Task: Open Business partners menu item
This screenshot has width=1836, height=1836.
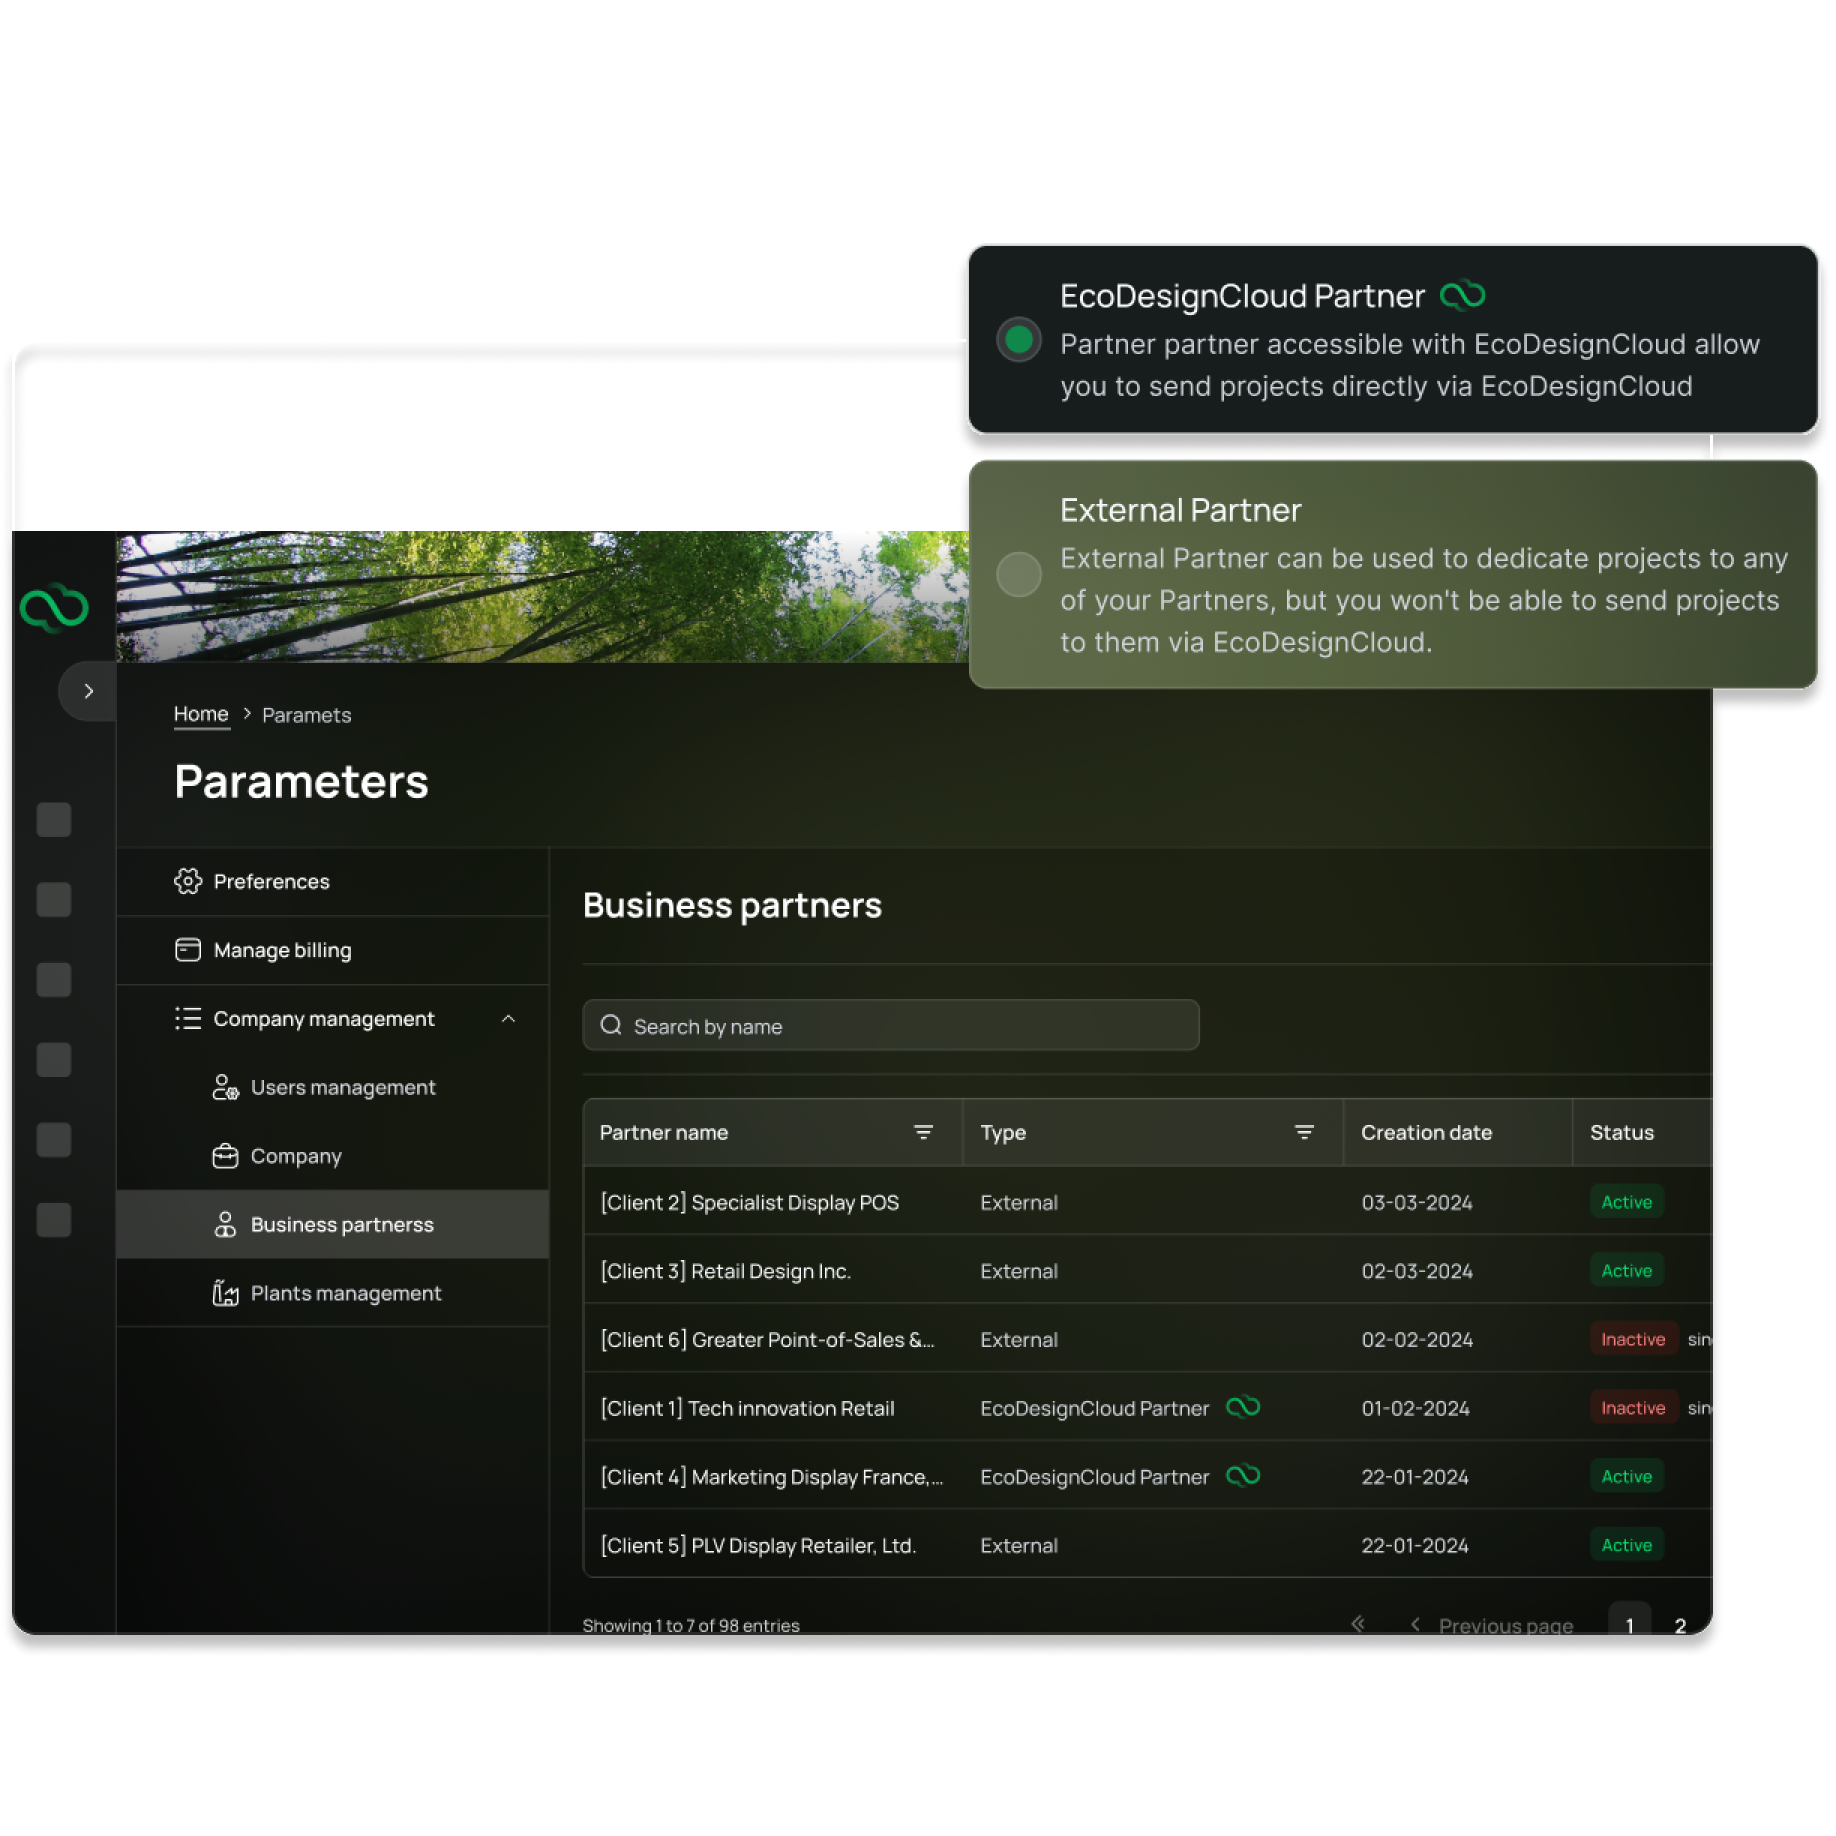Action: tap(341, 1225)
